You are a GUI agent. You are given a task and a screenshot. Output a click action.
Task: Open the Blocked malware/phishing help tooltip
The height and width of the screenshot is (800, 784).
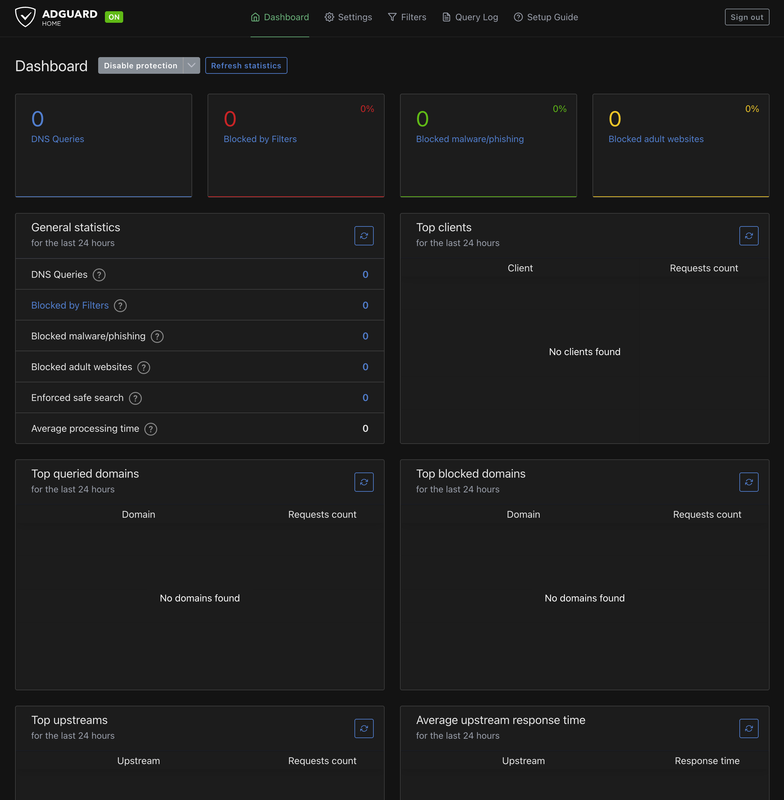click(x=157, y=336)
